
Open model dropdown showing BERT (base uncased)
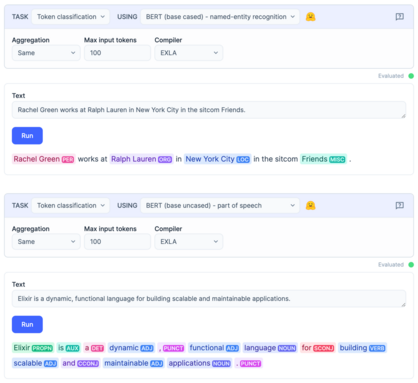pyautogui.click(x=220, y=205)
